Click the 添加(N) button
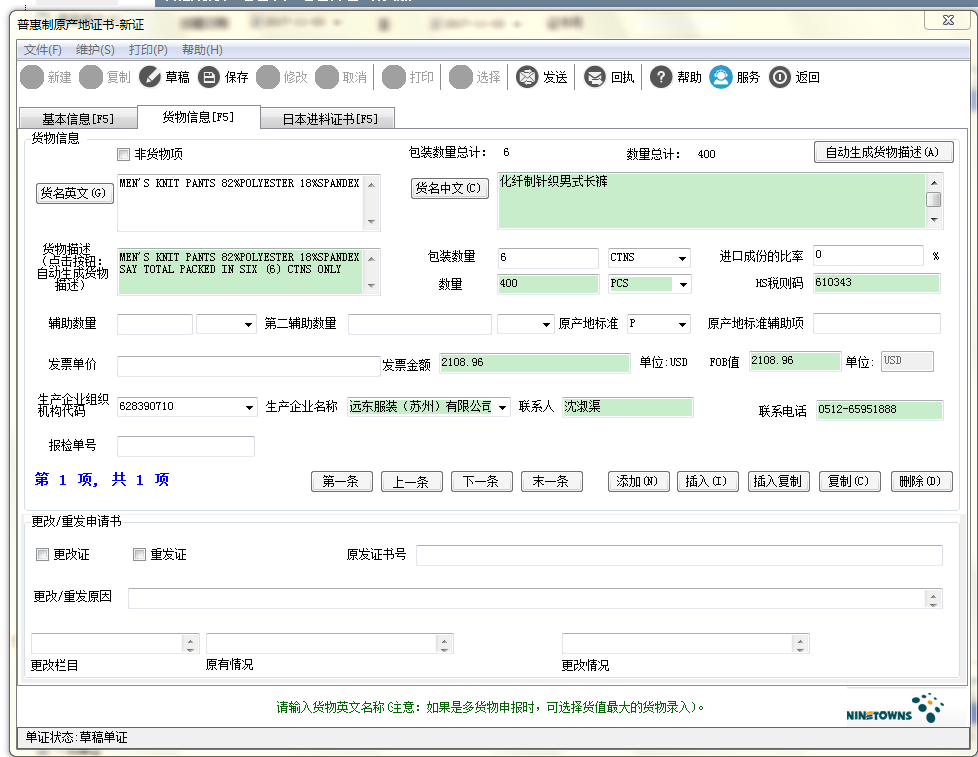 pos(638,481)
